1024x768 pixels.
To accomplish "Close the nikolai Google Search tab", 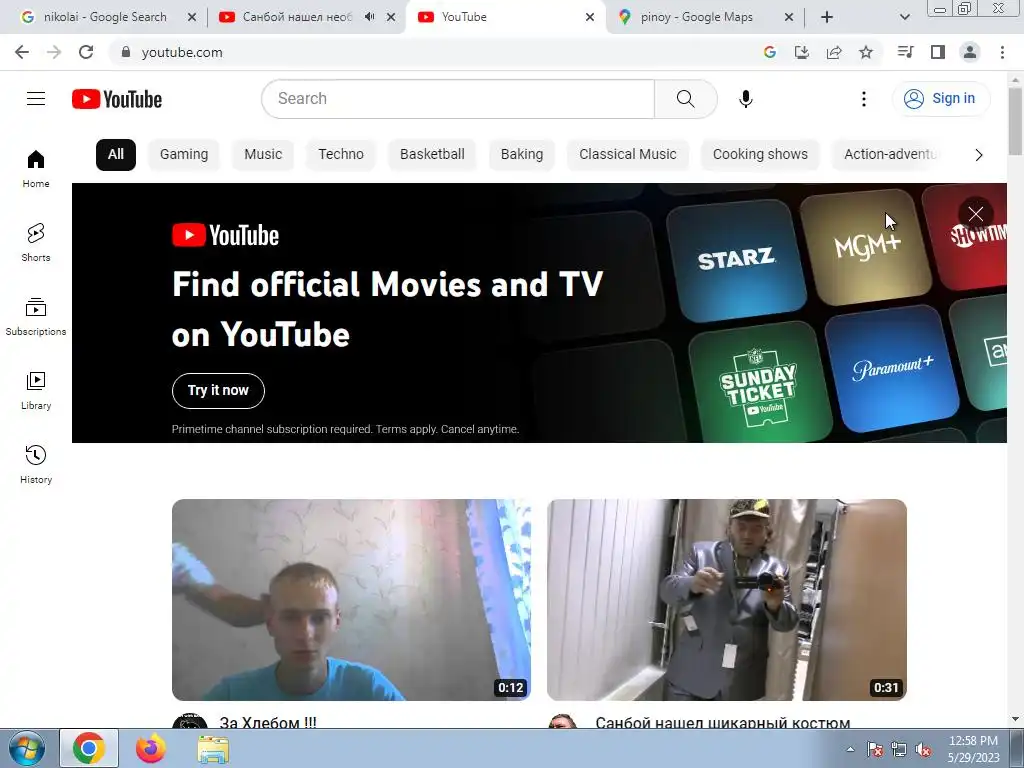I will pos(192,17).
